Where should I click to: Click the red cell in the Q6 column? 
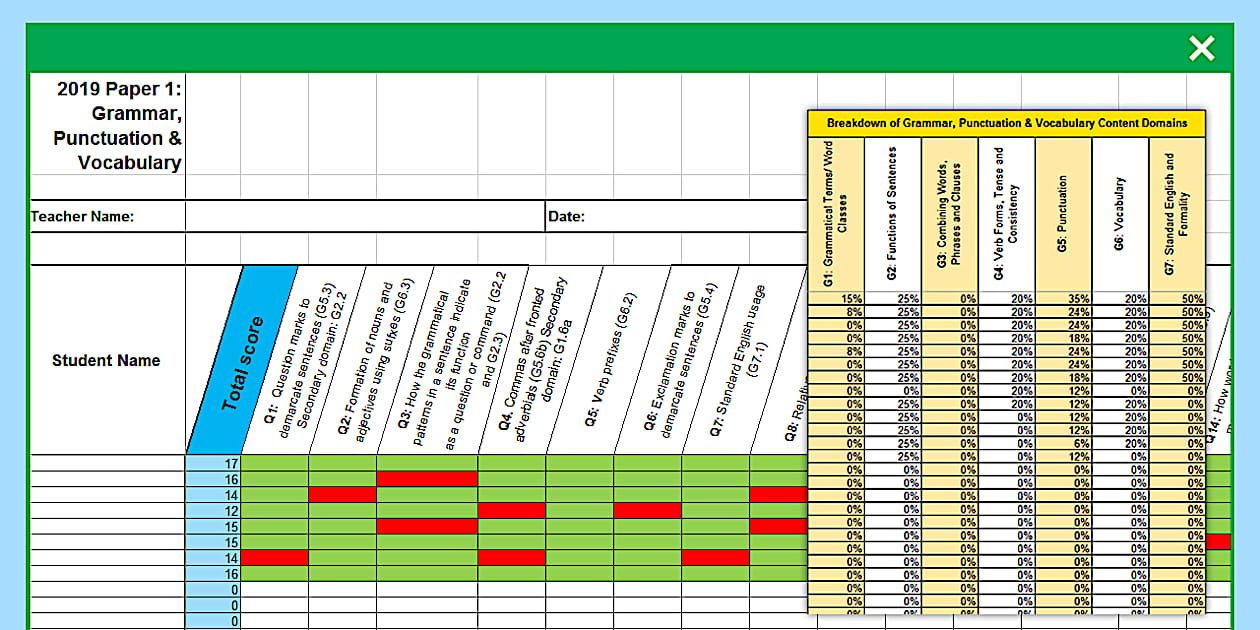pos(647,511)
